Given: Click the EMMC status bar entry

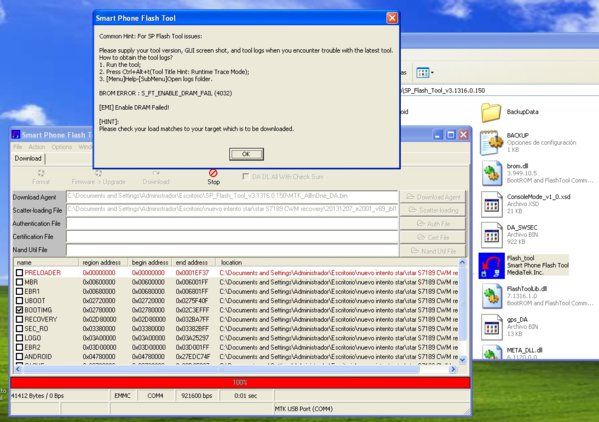Looking at the screenshot, I should 123,396.
